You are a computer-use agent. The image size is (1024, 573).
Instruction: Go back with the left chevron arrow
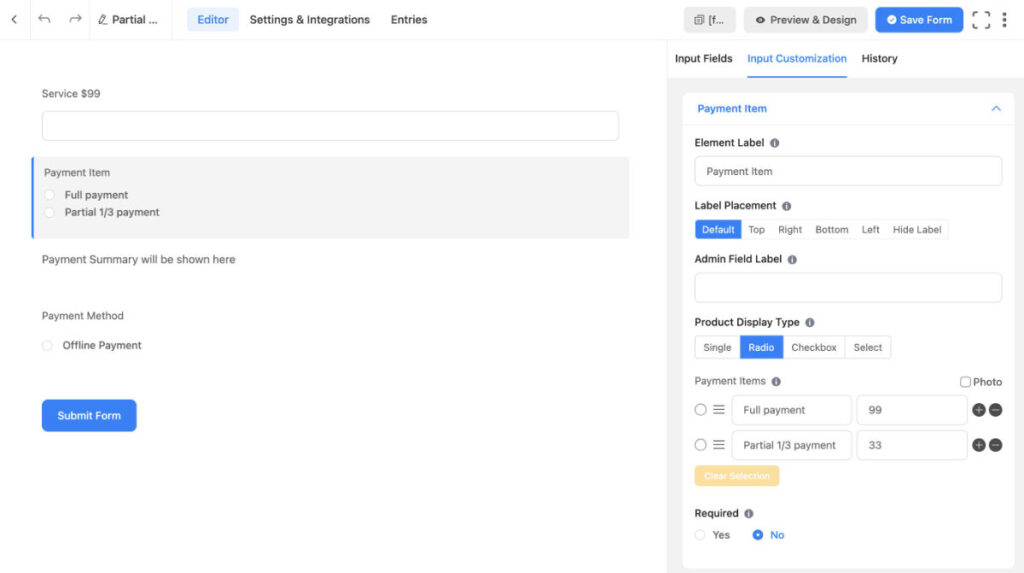tap(14, 20)
